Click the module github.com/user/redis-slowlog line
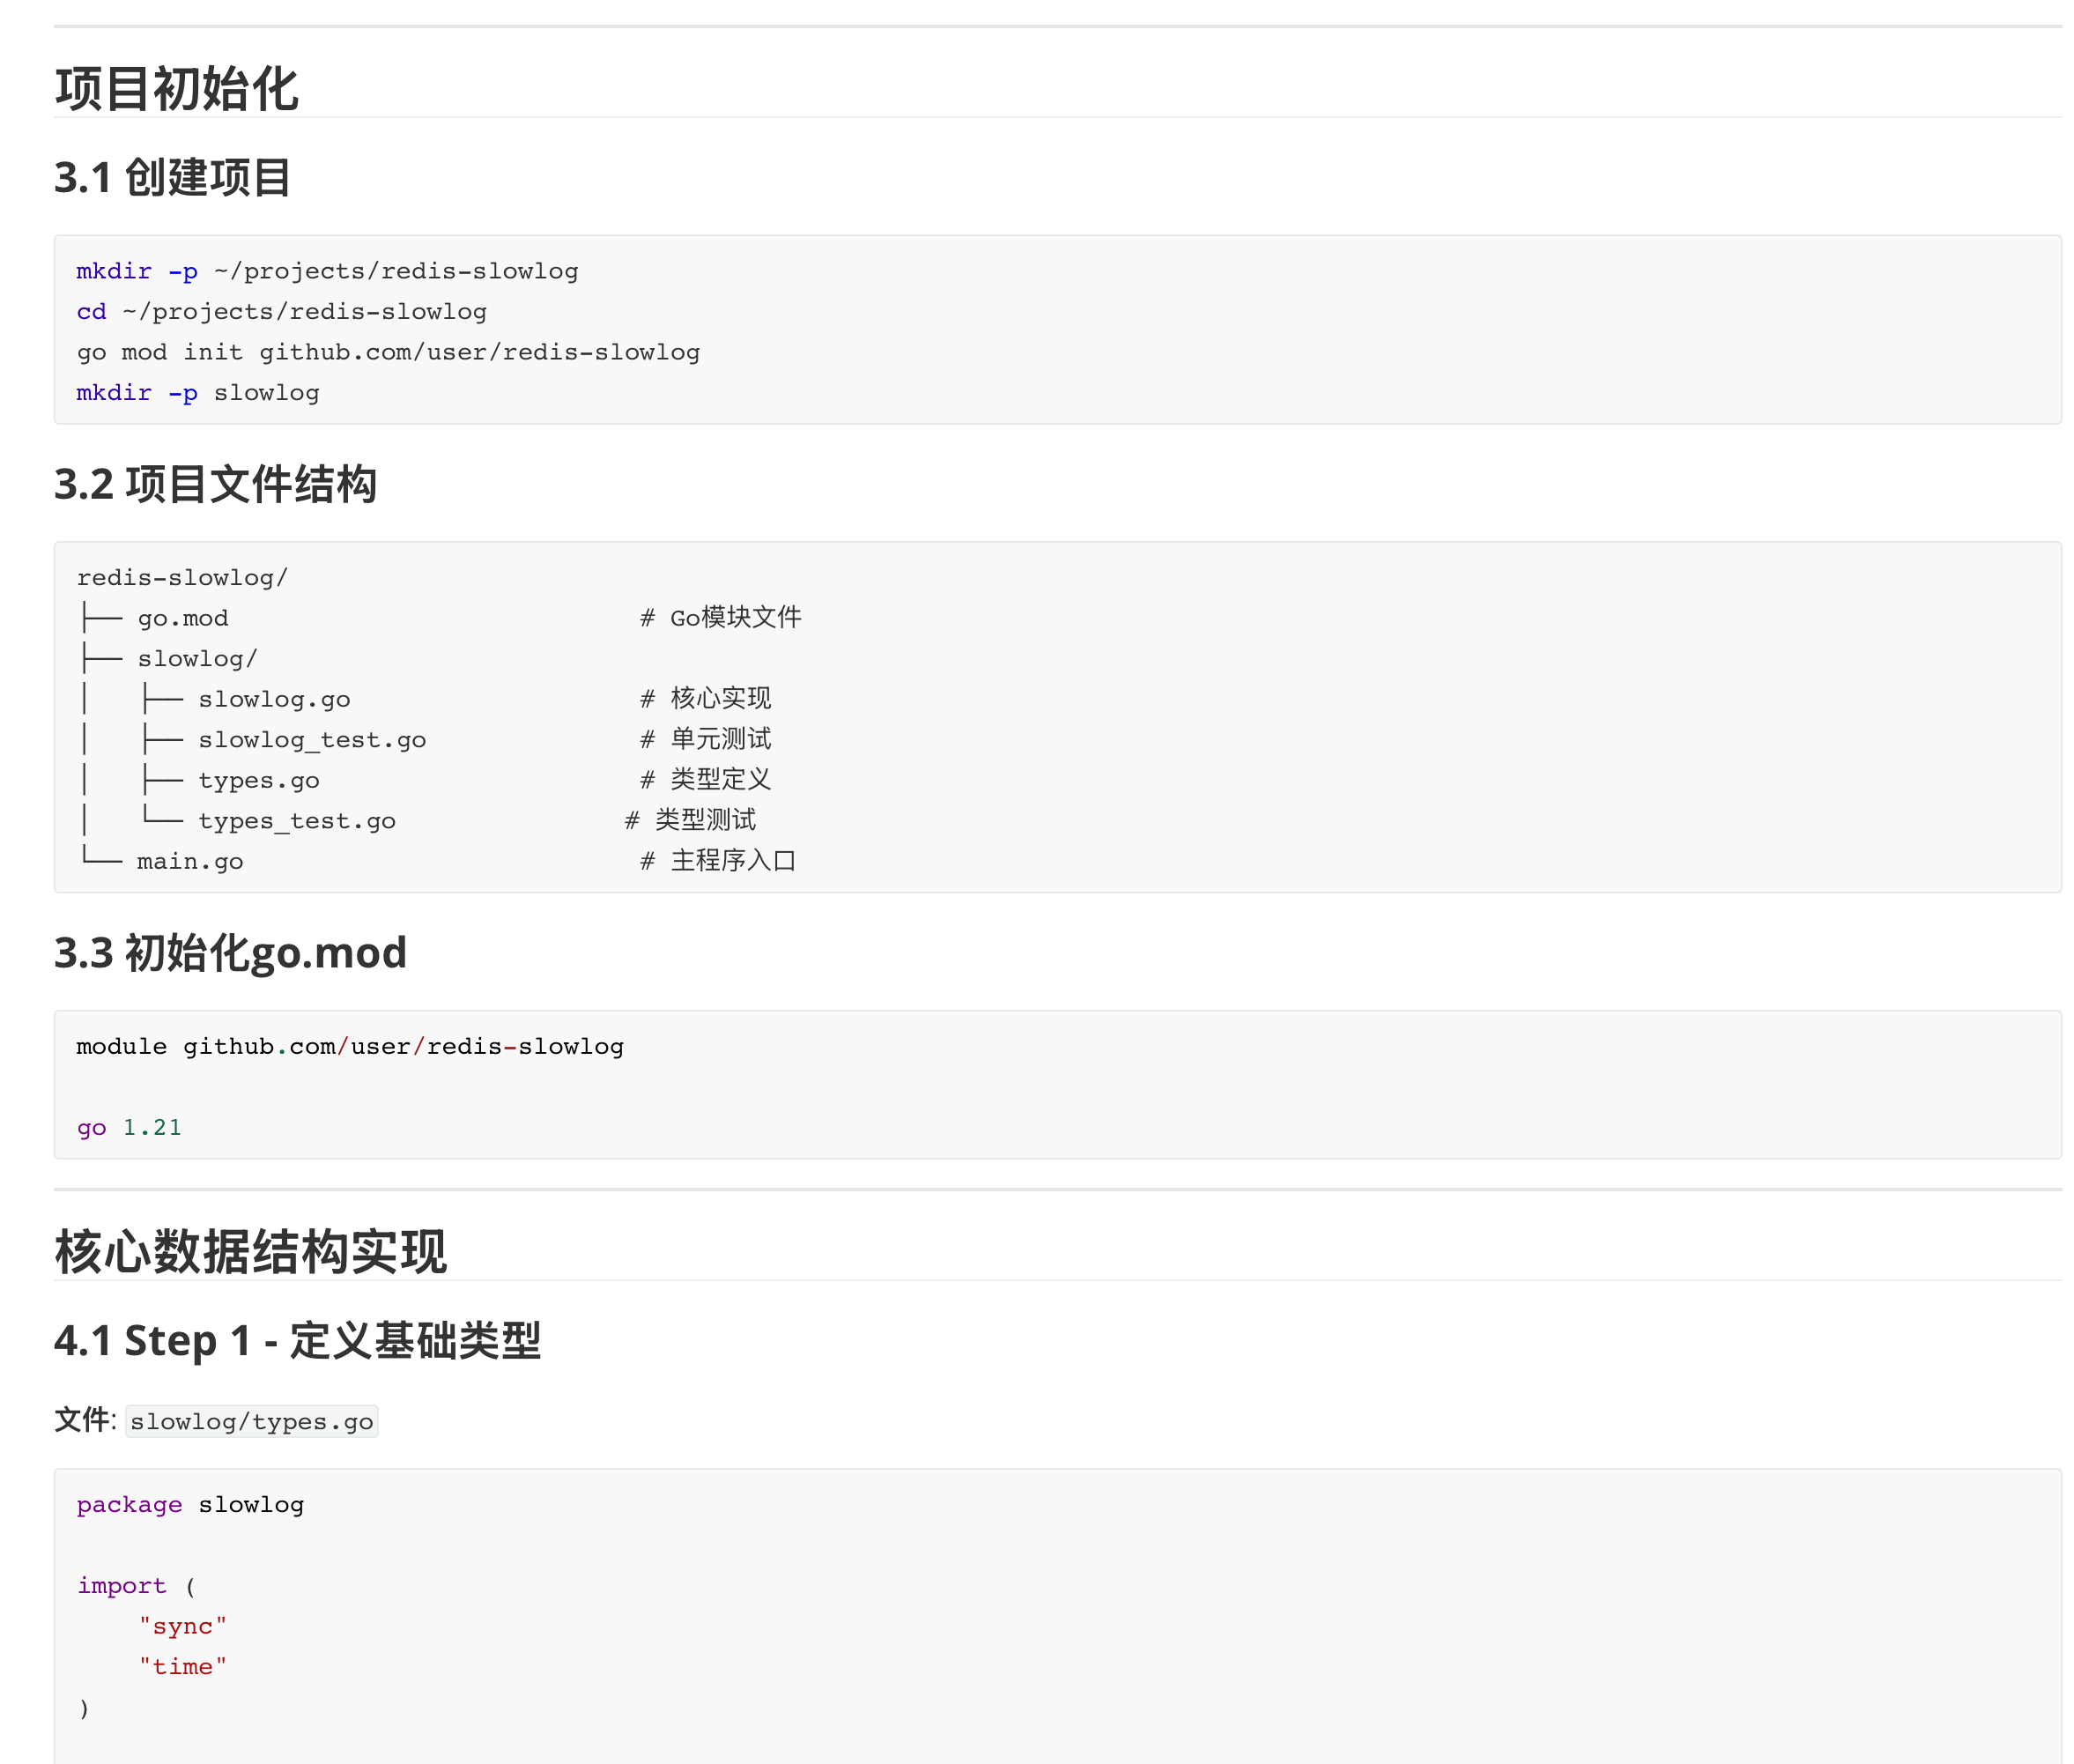2074x1764 pixels. point(350,1046)
